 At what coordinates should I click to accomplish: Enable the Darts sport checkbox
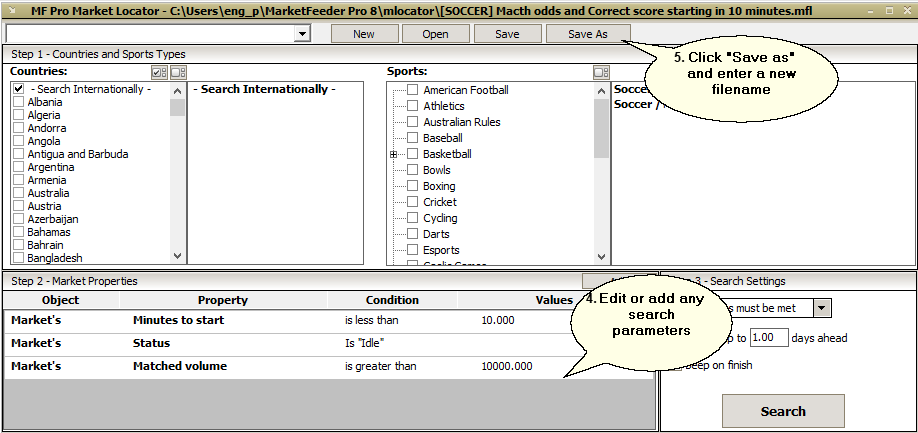point(413,234)
